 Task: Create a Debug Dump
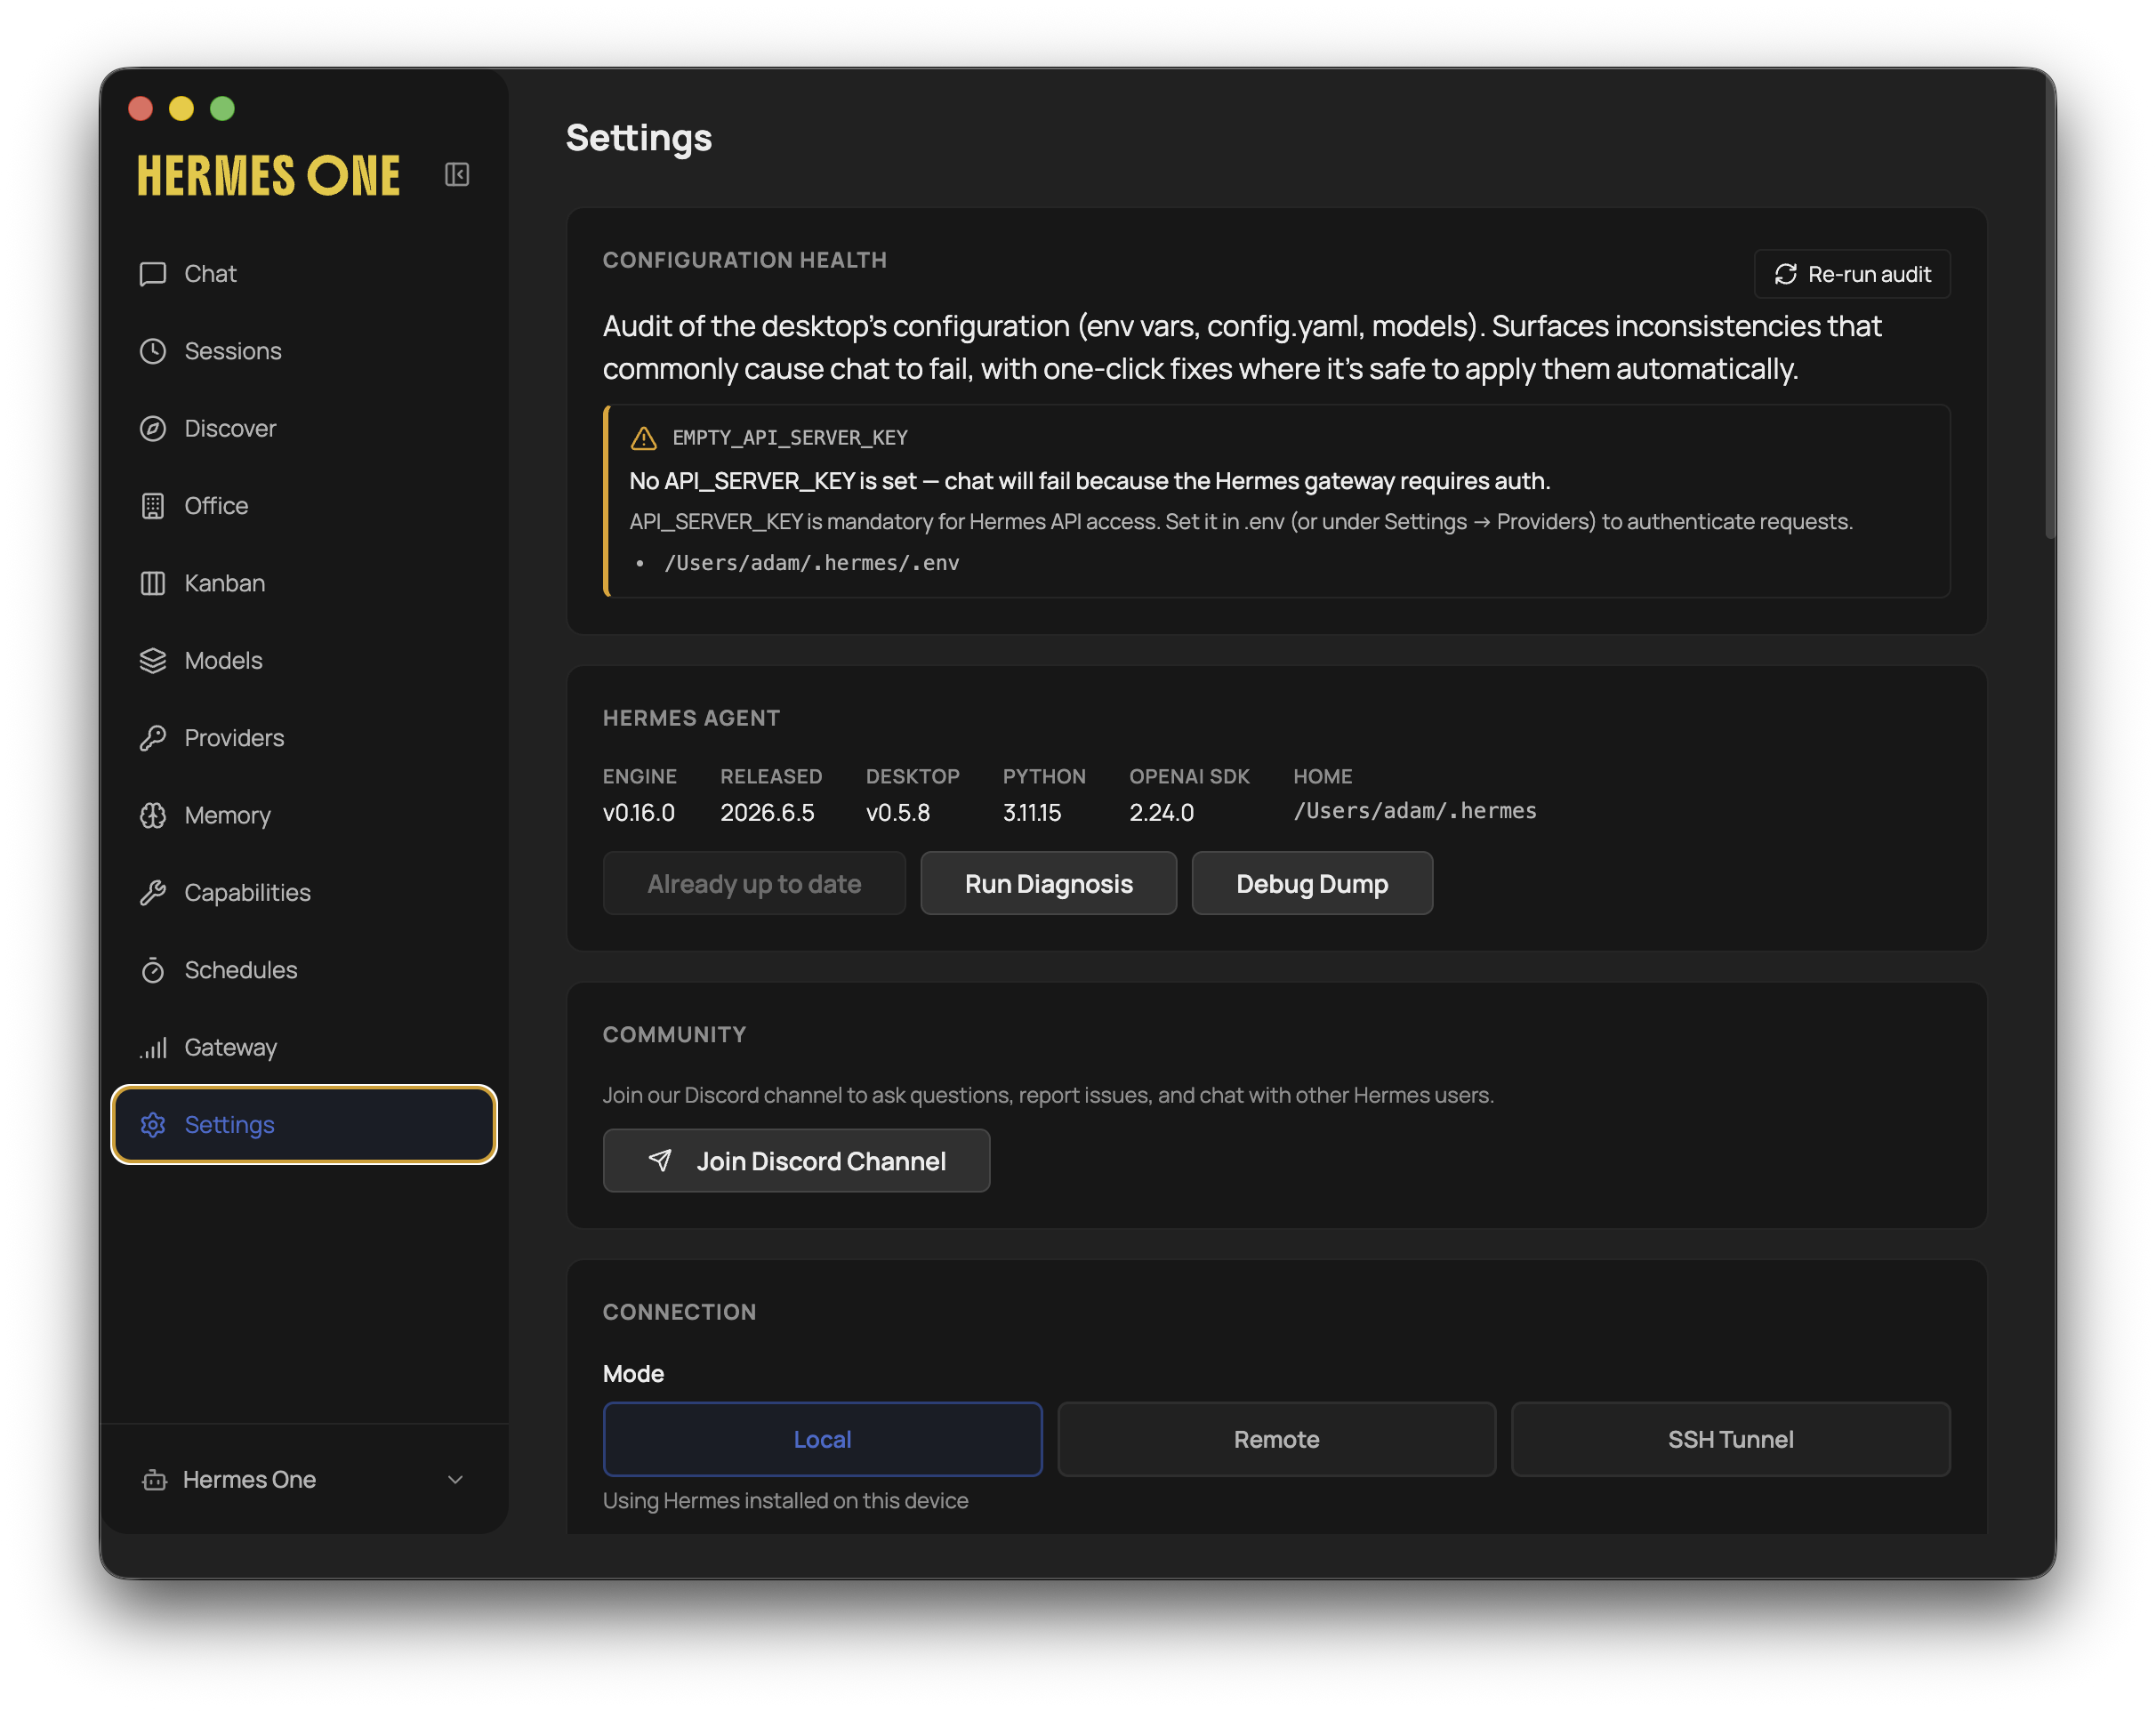1312,883
